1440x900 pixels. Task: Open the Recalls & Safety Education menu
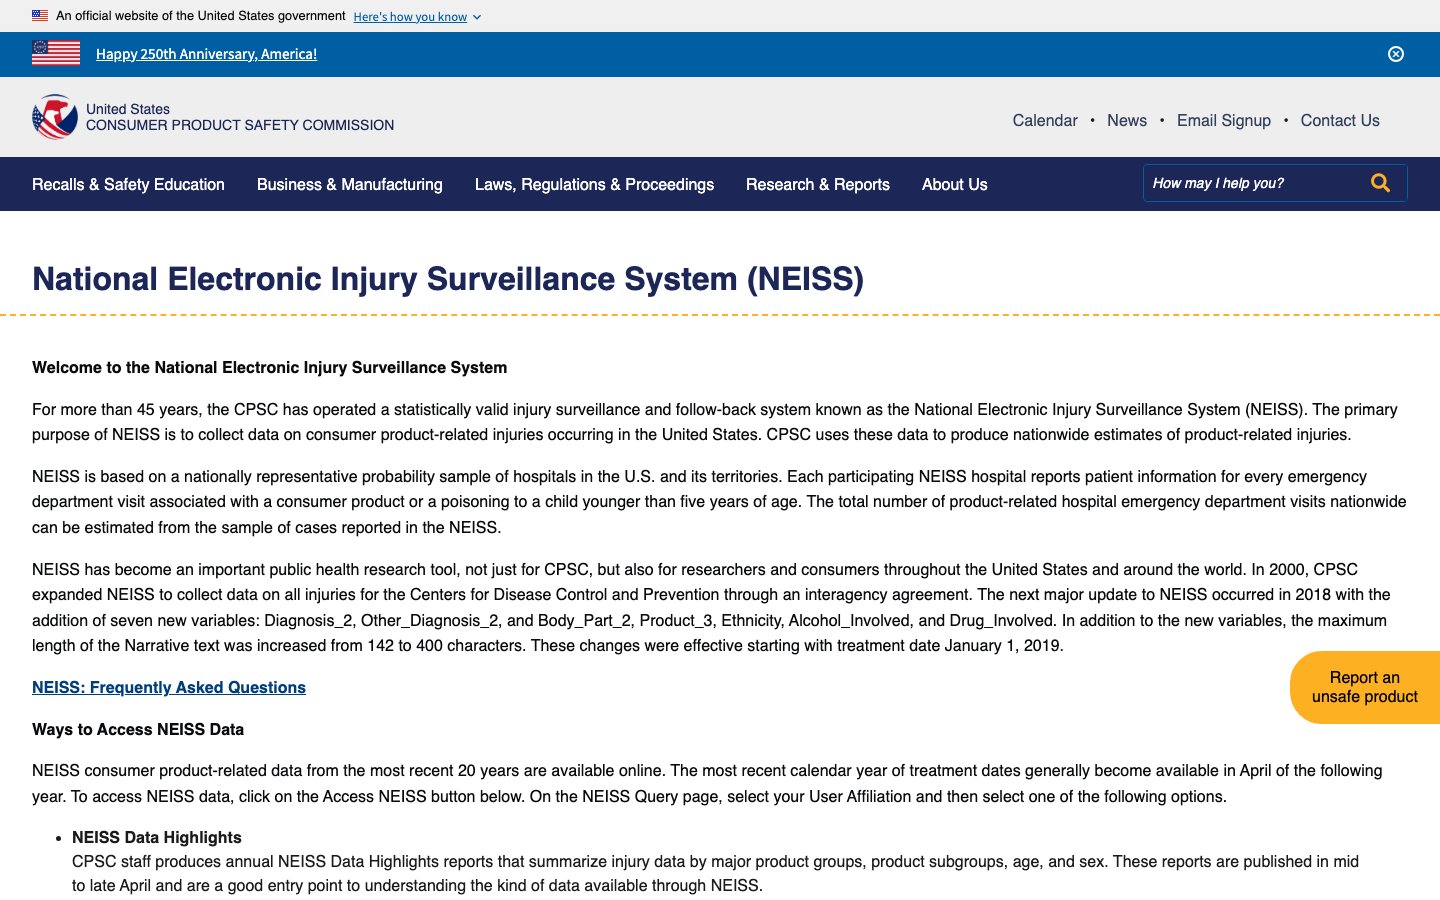[x=128, y=184]
